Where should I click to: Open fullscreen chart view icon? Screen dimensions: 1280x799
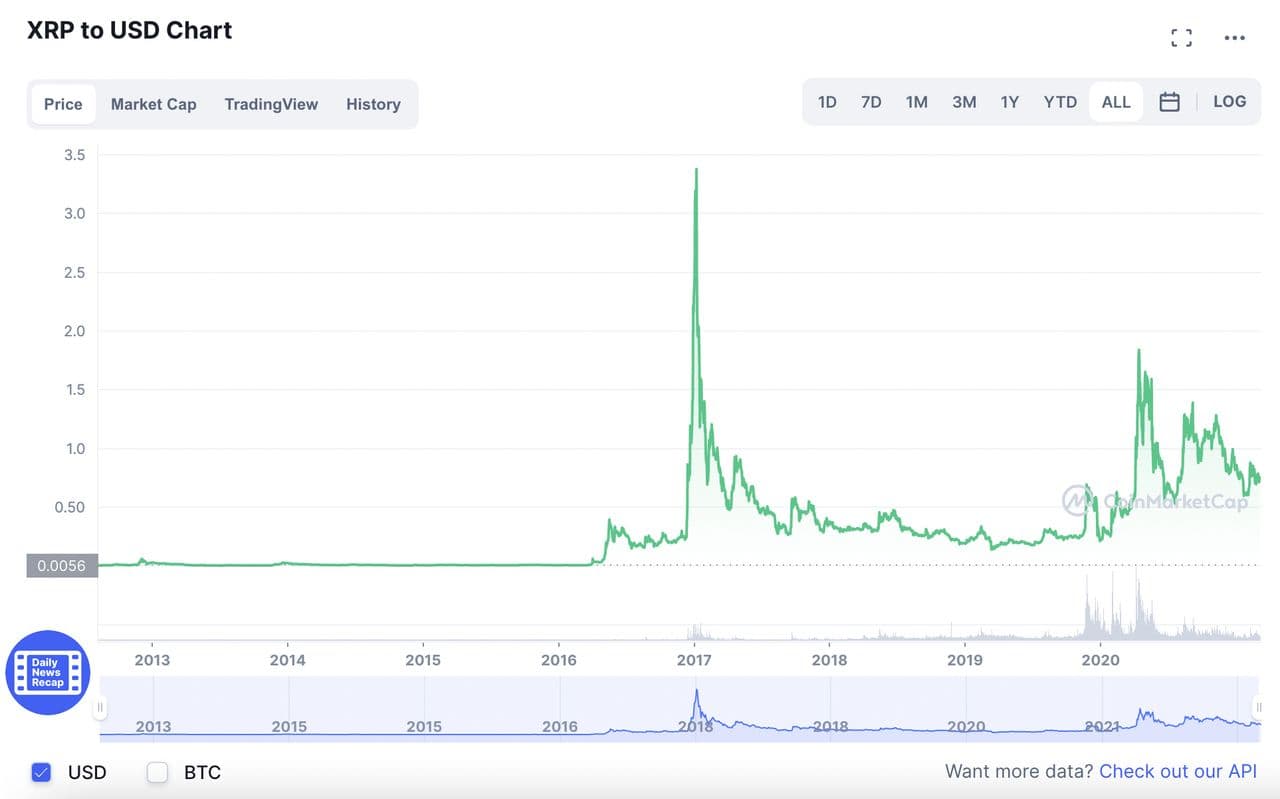(x=1181, y=38)
